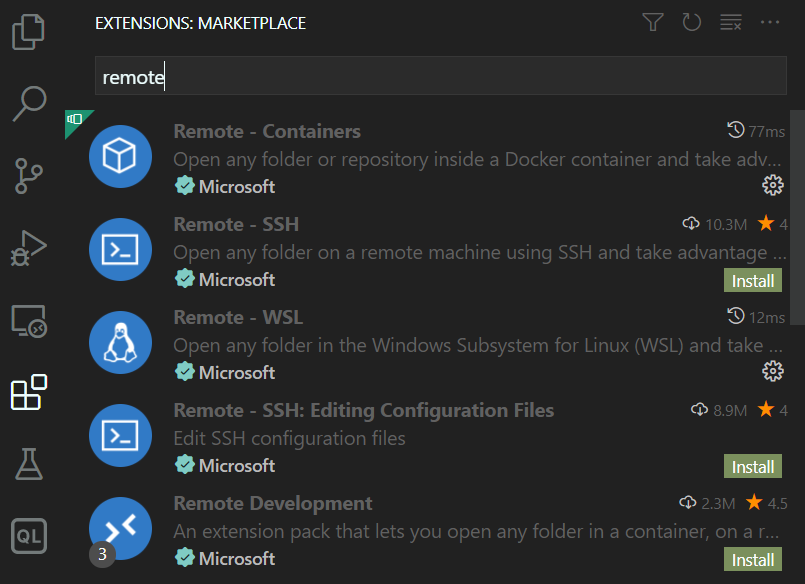The width and height of the screenshot is (805, 584).
Task: Install the Remote Development extension pack
Action: tap(752, 559)
